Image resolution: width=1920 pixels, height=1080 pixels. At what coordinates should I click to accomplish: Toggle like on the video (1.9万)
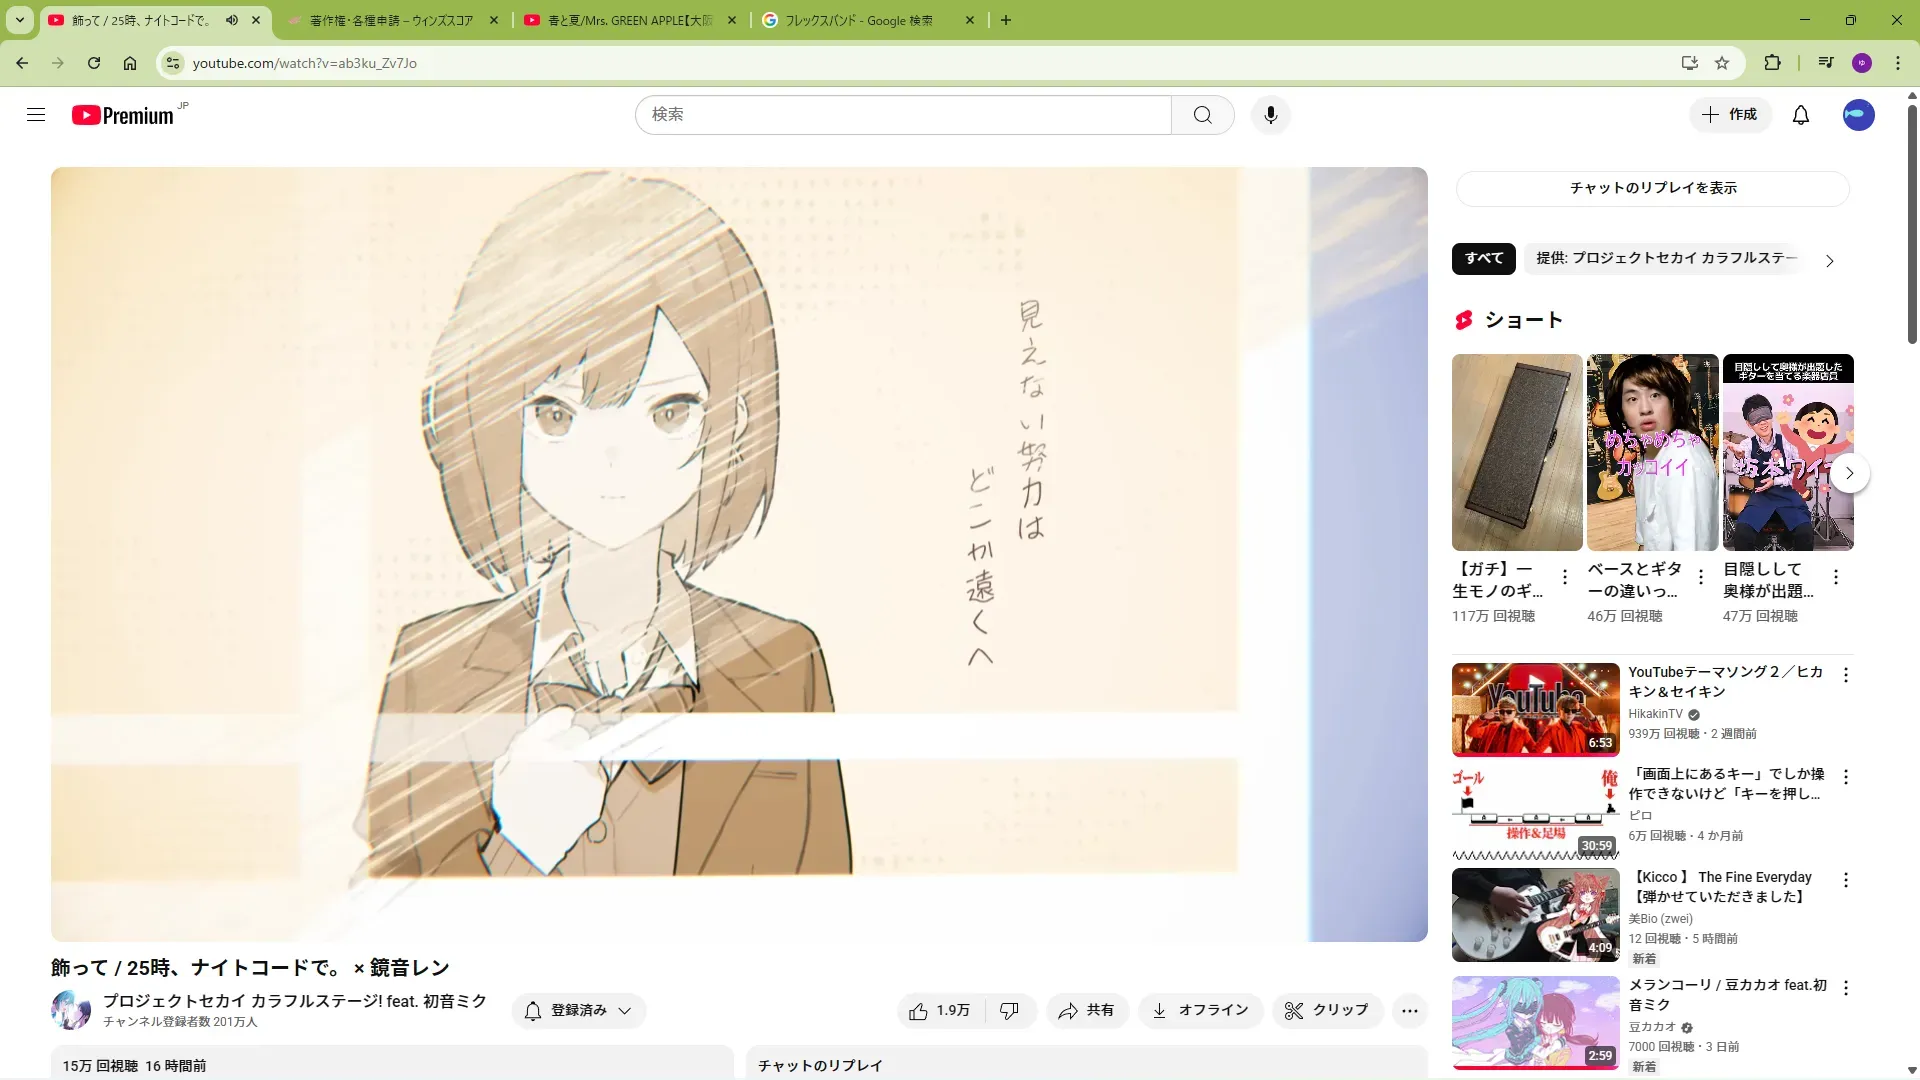point(940,1011)
